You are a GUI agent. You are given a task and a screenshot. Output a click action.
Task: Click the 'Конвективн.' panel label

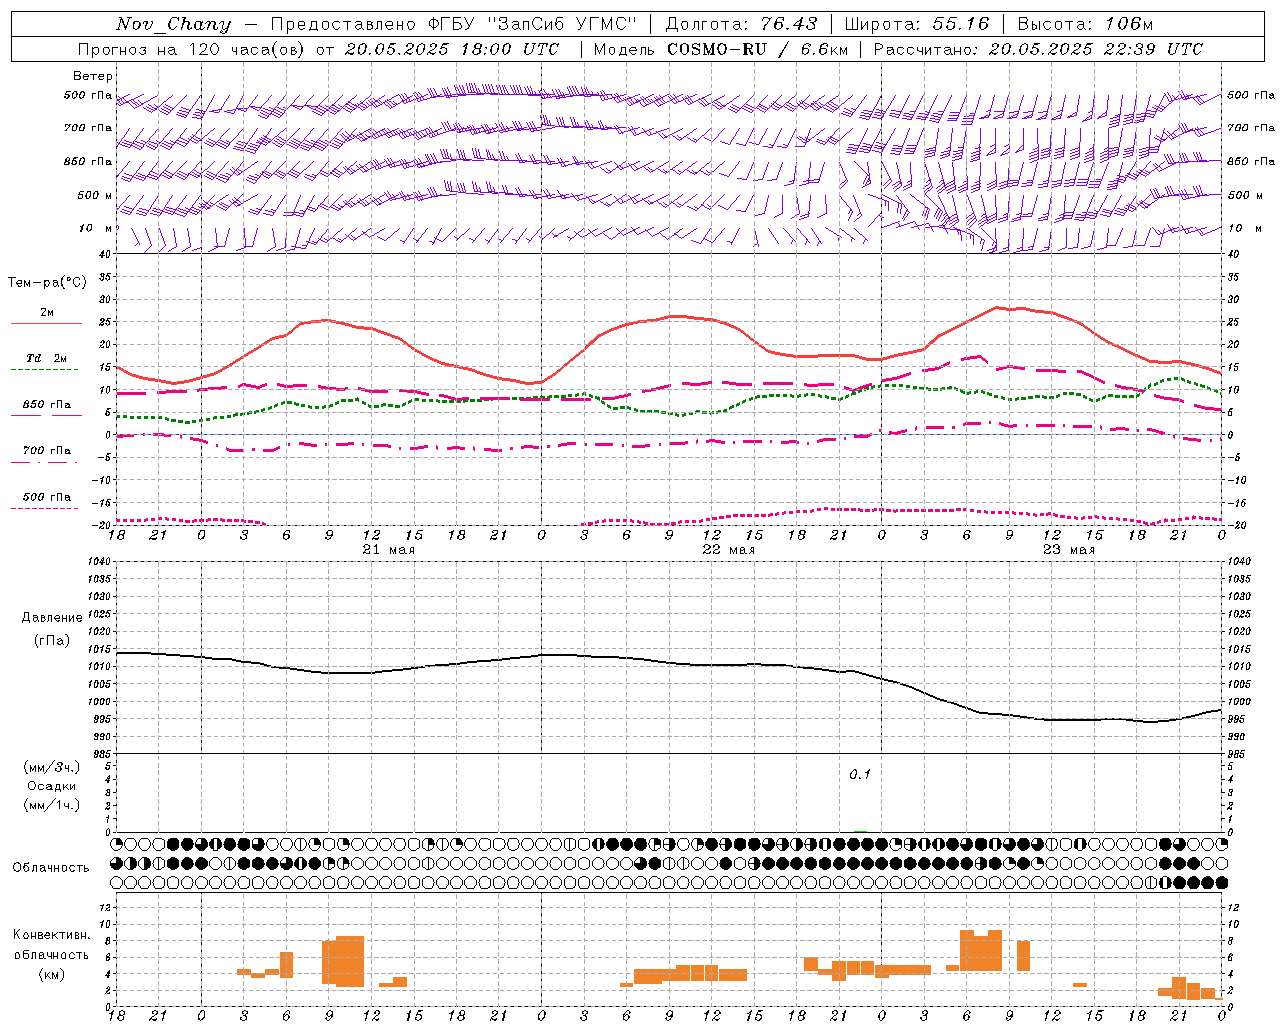click(x=52, y=935)
